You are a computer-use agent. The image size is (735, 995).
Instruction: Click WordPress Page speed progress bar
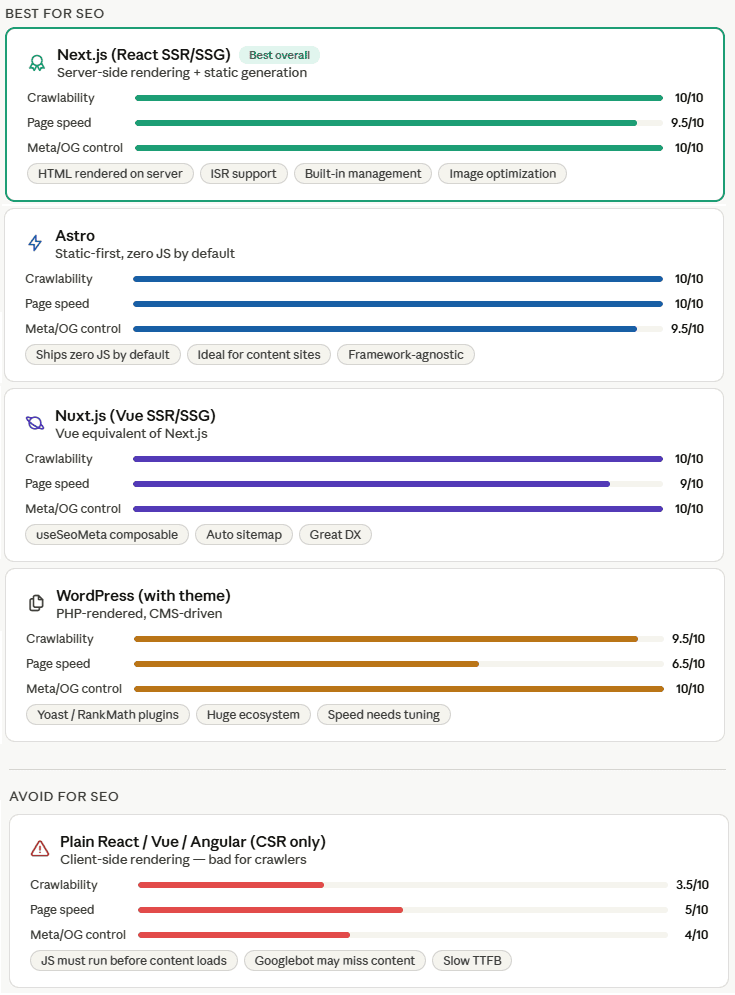click(399, 664)
